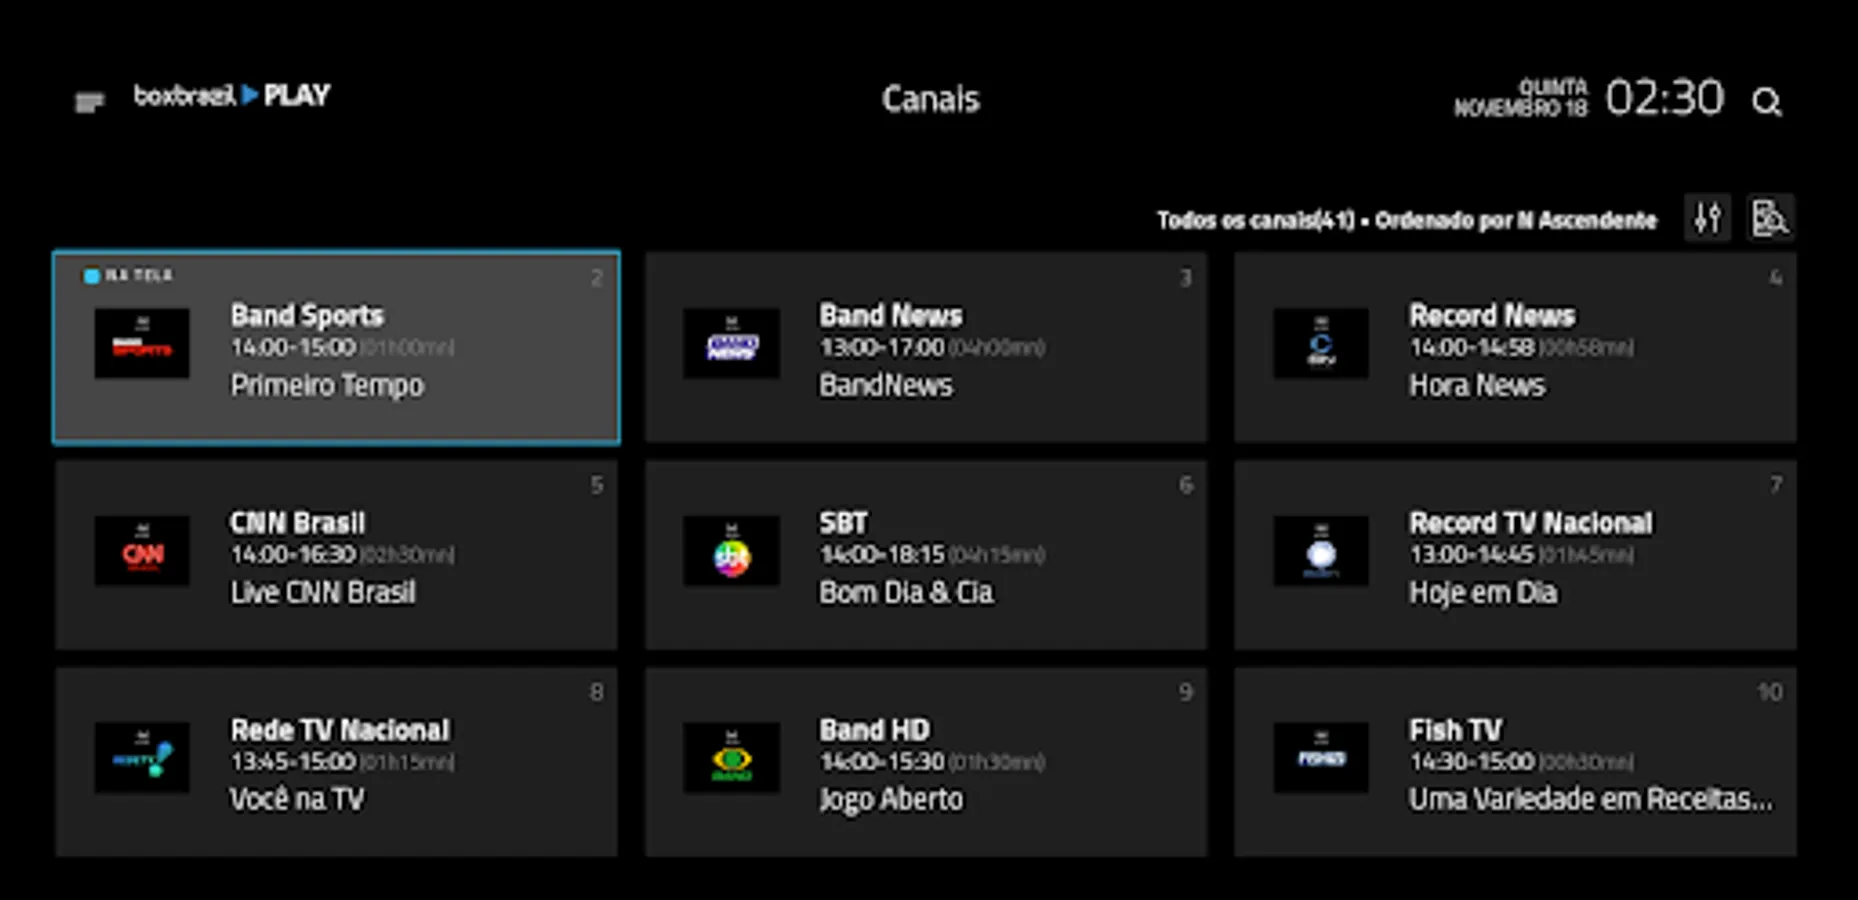Click the Record TV Nacional logo
1858x900 pixels.
(x=1321, y=550)
